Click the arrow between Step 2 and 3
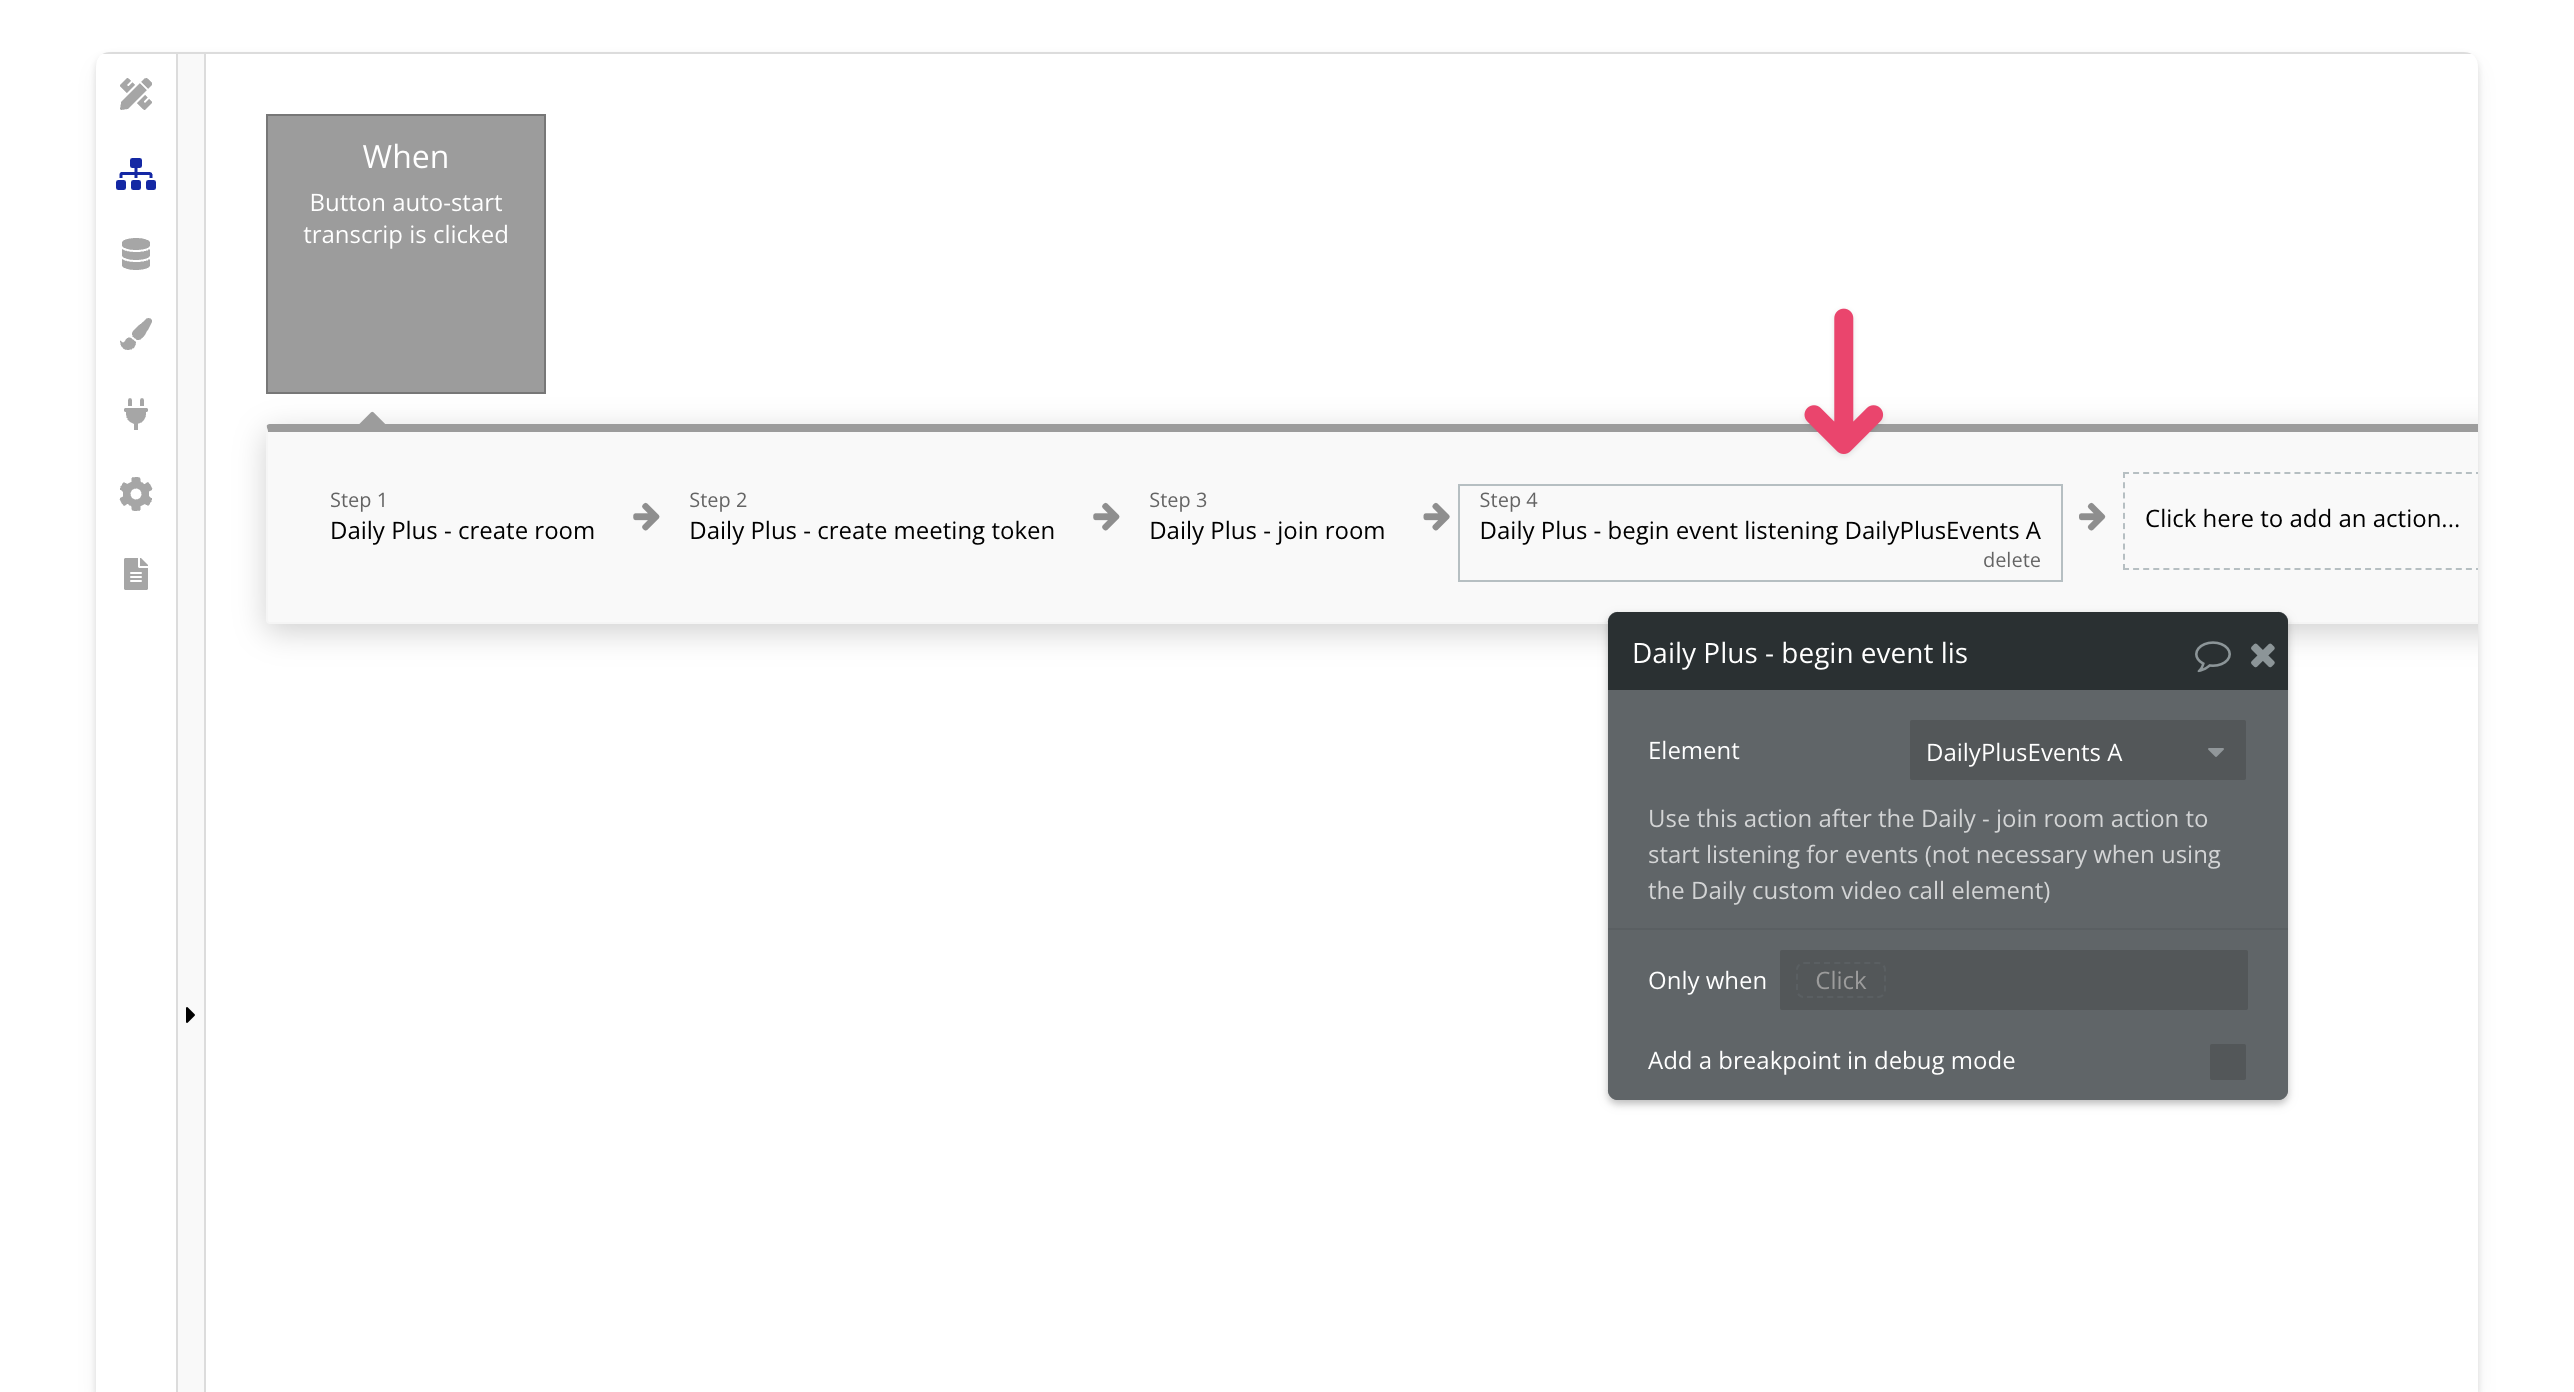This screenshot has width=2574, height=1392. [1106, 517]
